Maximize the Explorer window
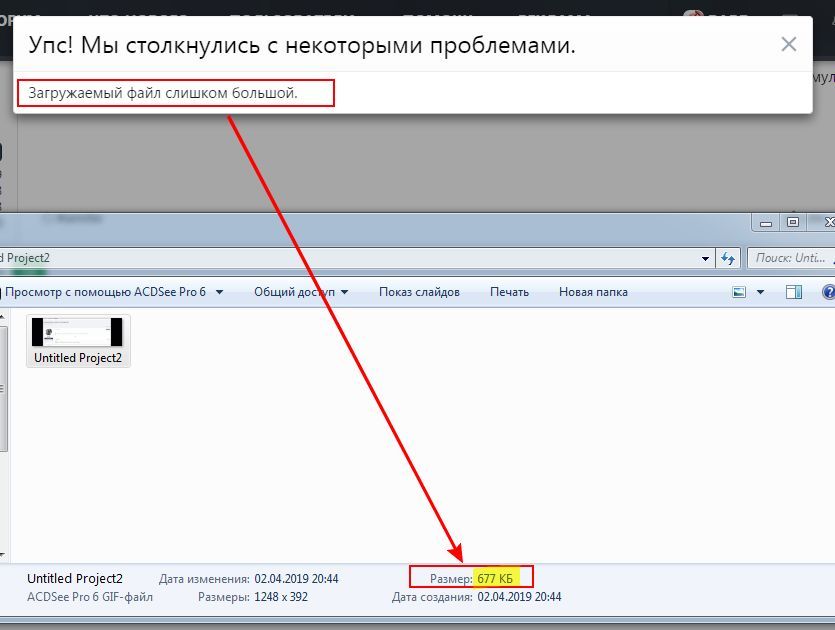This screenshot has height=630, width=835. tap(793, 223)
